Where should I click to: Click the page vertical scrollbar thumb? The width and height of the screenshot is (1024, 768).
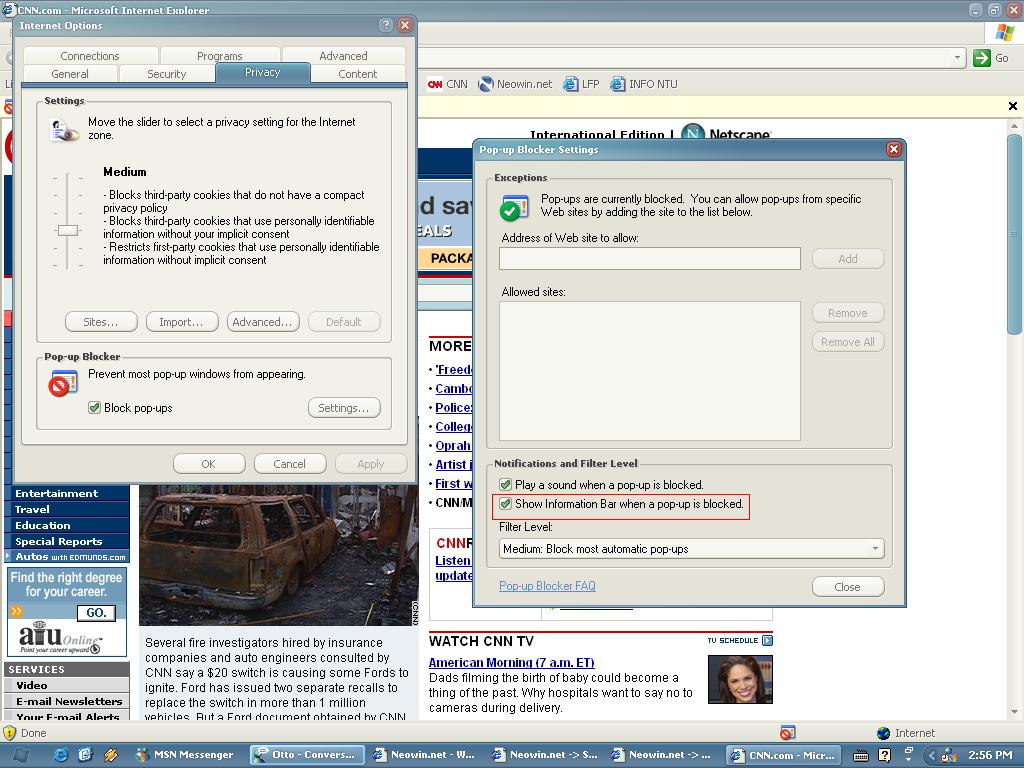pos(1014,235)
